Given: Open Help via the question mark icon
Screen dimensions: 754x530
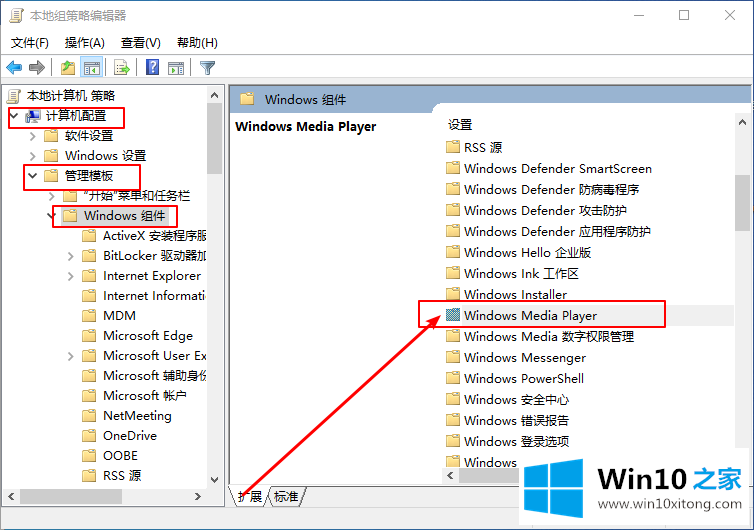Looking at the screenshot, I should (x=152, y=67).
